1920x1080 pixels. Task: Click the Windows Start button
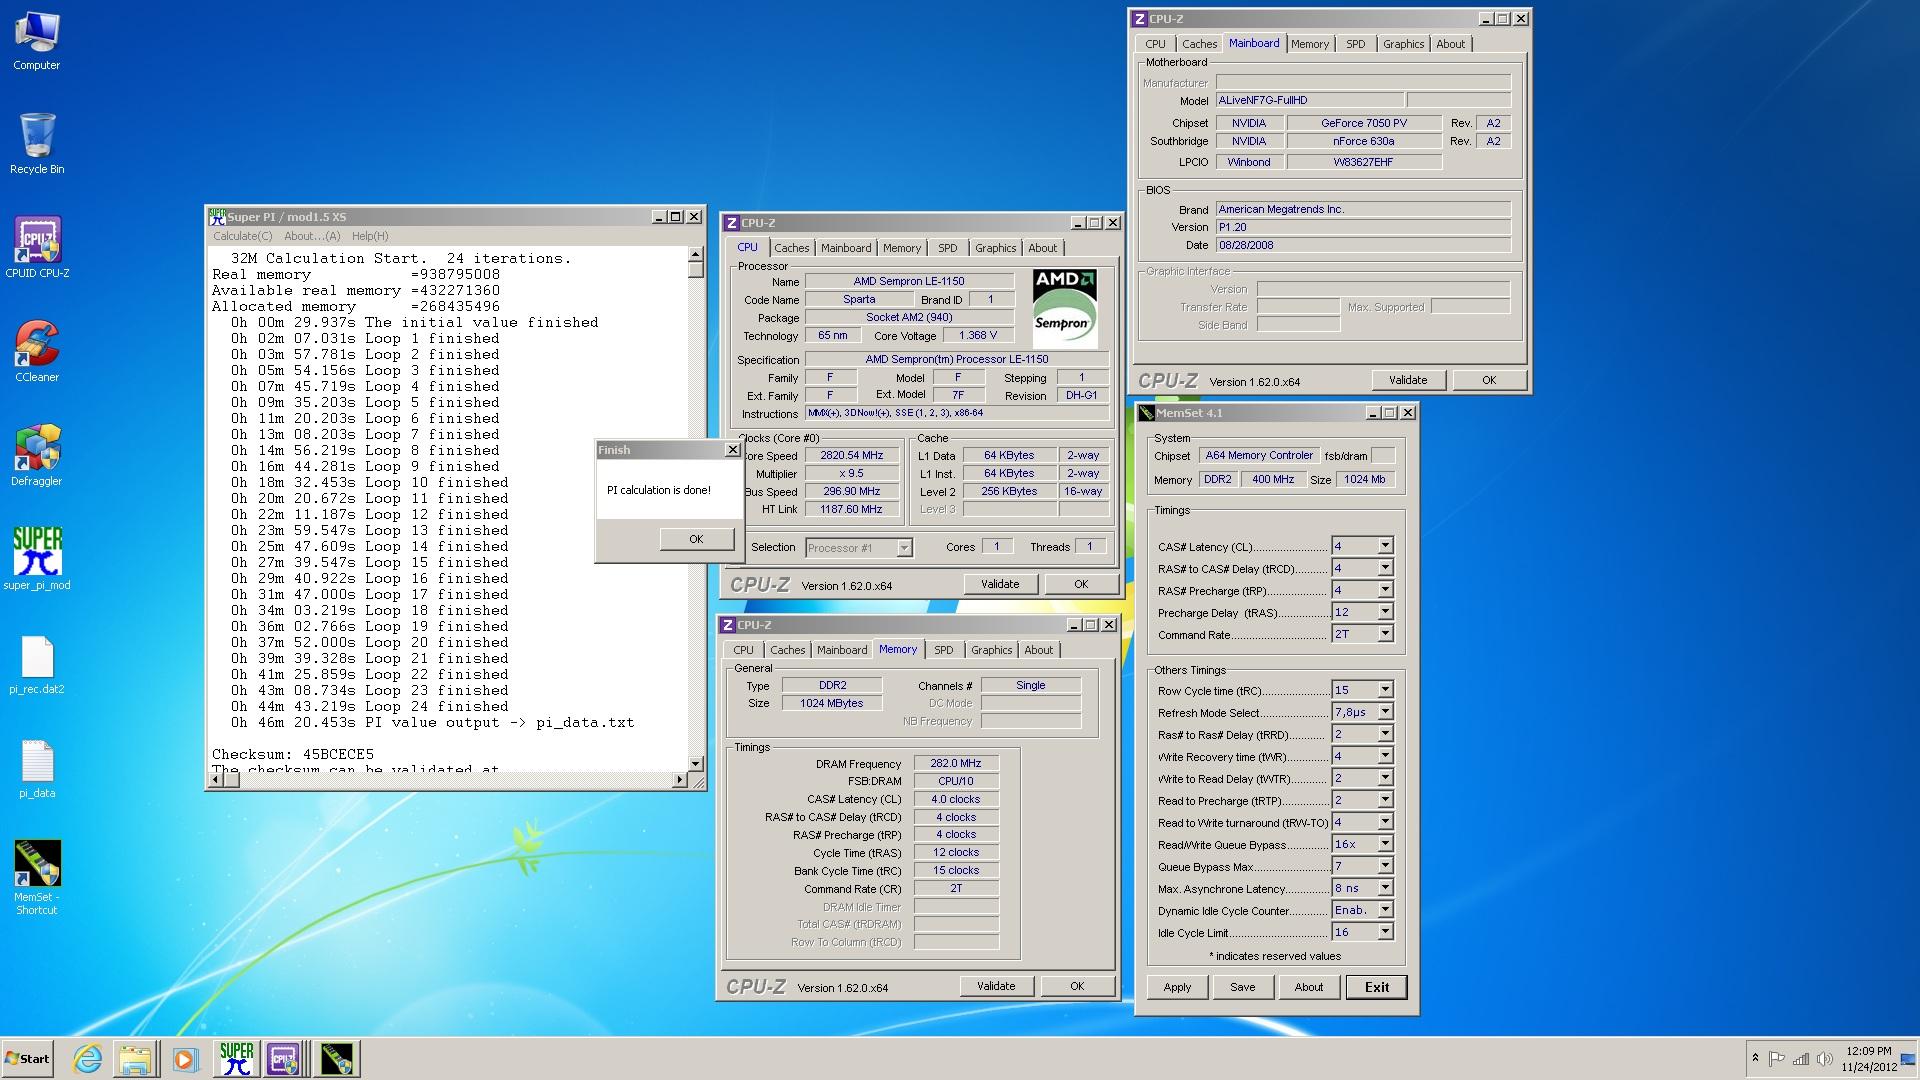point(27,1059)
